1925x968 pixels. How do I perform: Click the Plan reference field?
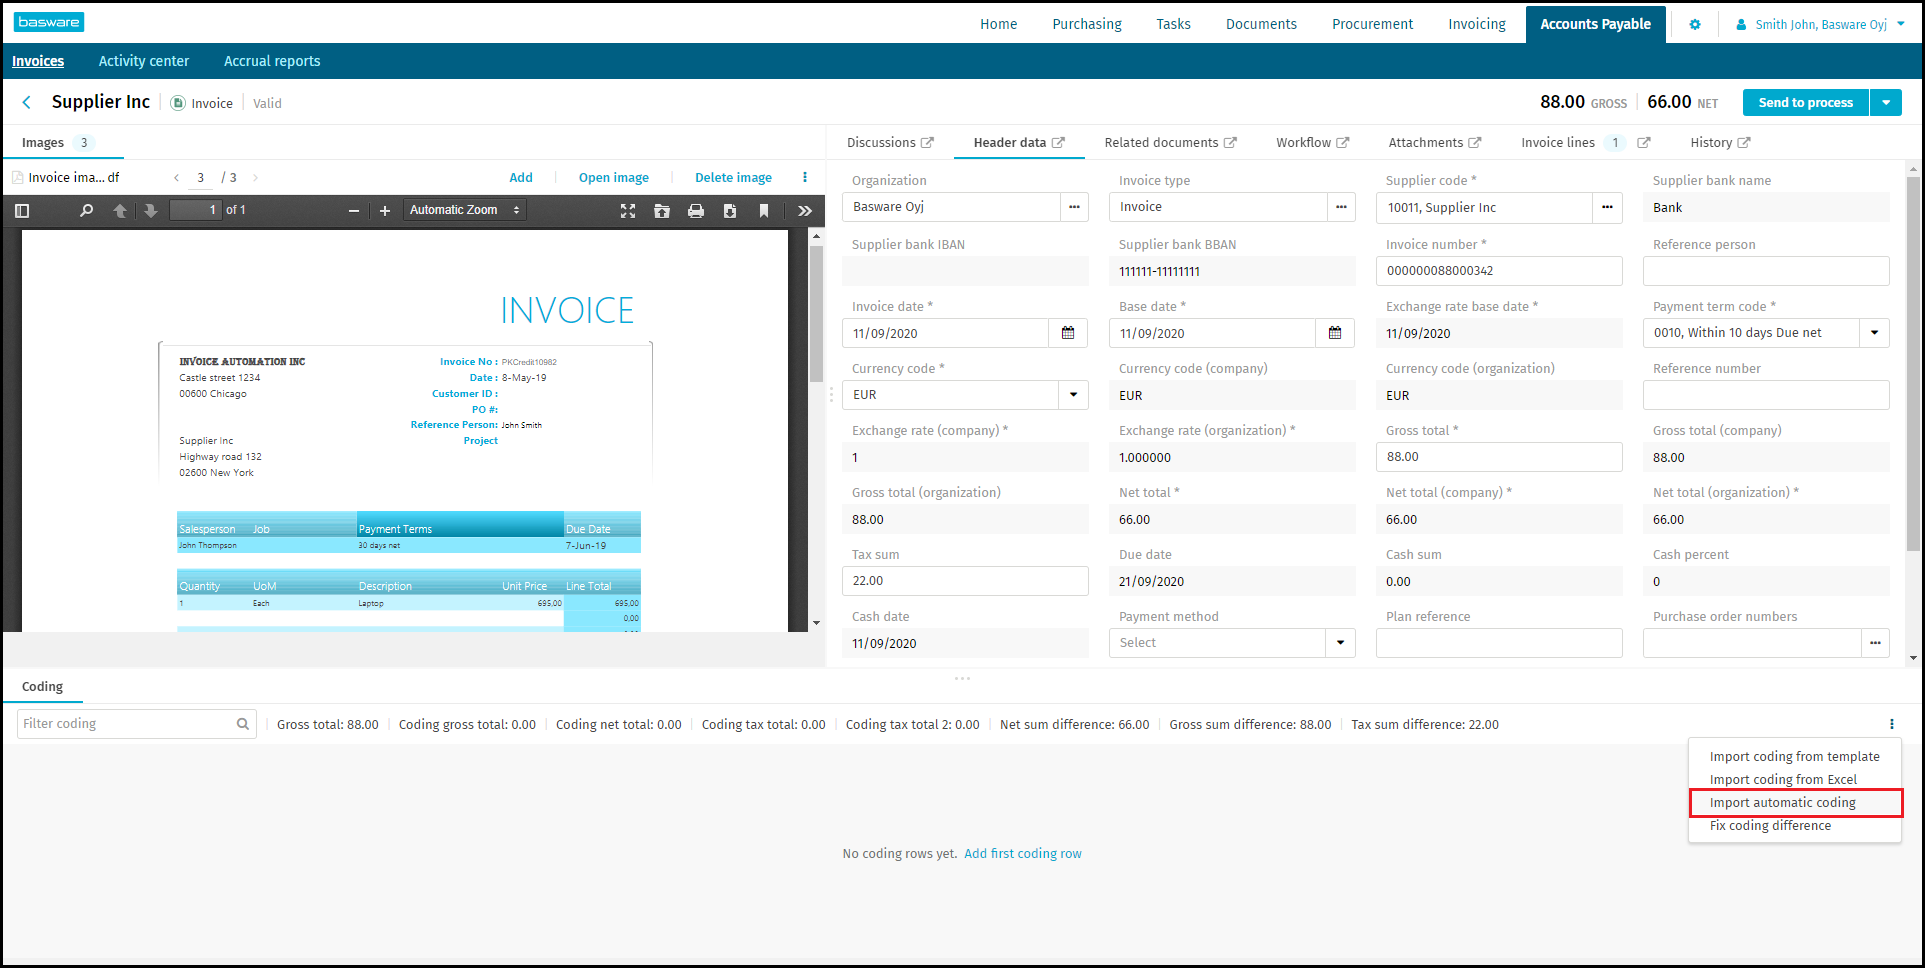[x=1499, y=643]
